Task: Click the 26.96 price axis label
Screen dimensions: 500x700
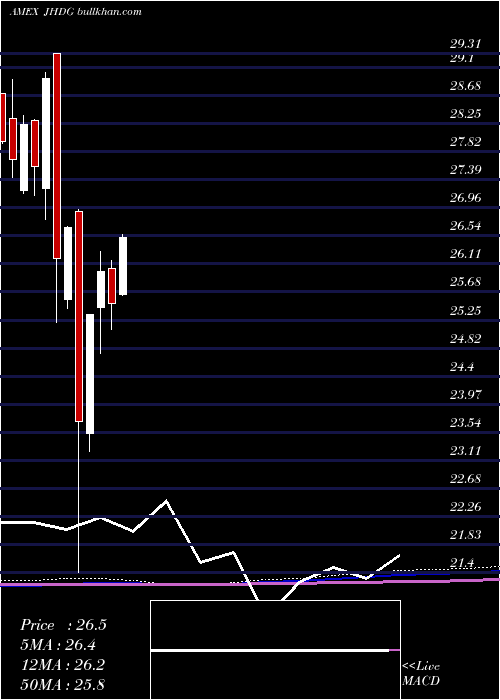Action: point(465,198)
